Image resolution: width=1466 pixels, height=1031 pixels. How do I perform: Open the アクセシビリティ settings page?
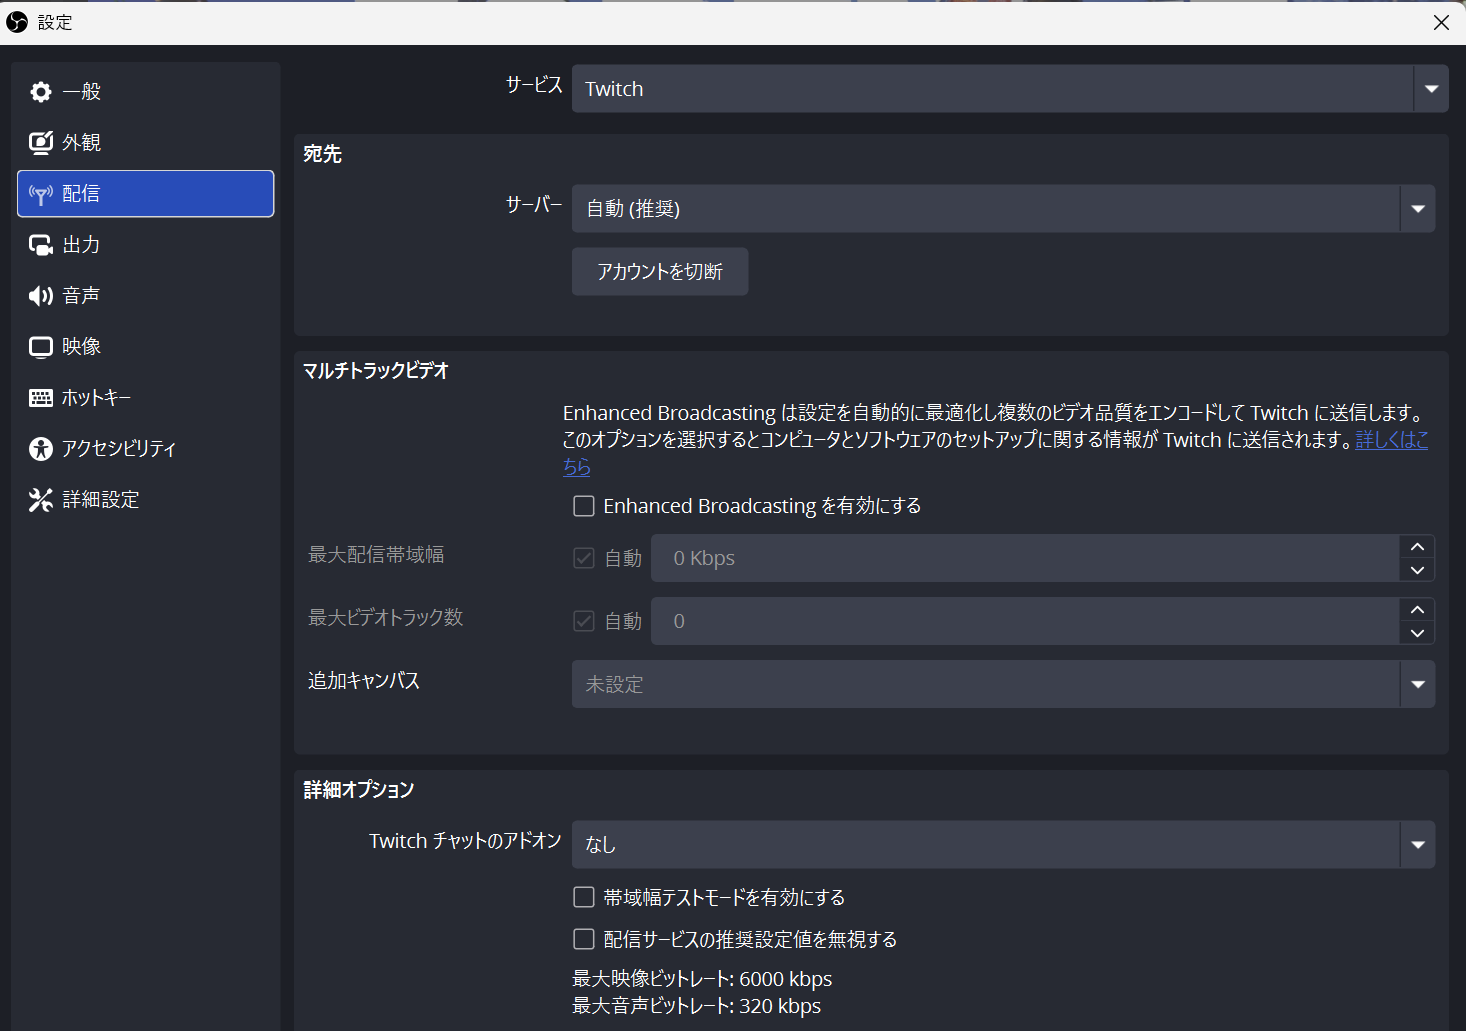[x=146, y=449]
